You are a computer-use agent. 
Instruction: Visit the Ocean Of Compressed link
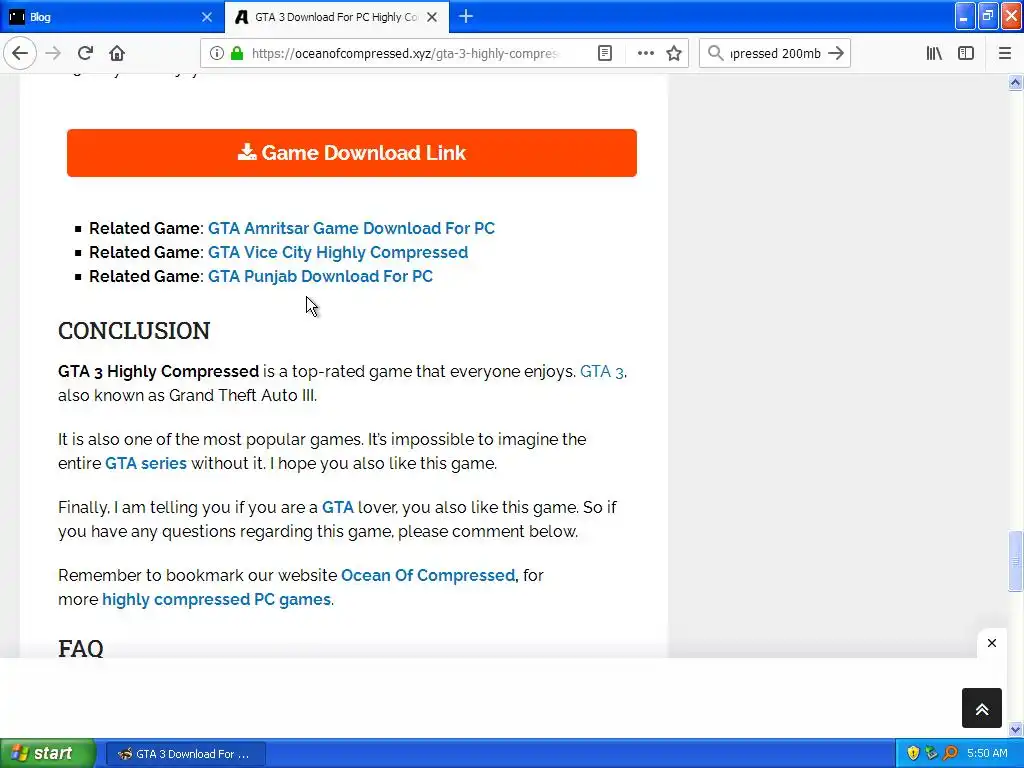pos(428,575)
